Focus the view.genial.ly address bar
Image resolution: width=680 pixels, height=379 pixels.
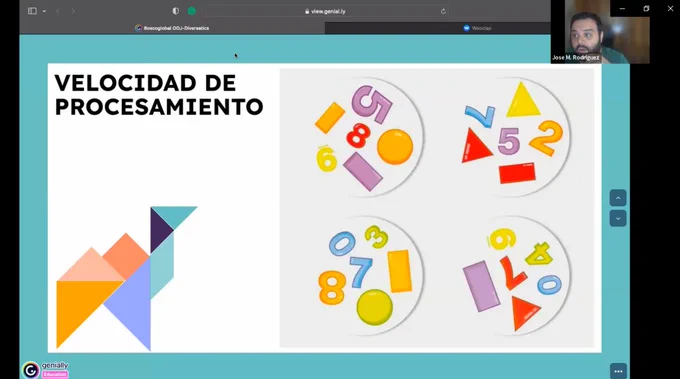coord(325,11)
